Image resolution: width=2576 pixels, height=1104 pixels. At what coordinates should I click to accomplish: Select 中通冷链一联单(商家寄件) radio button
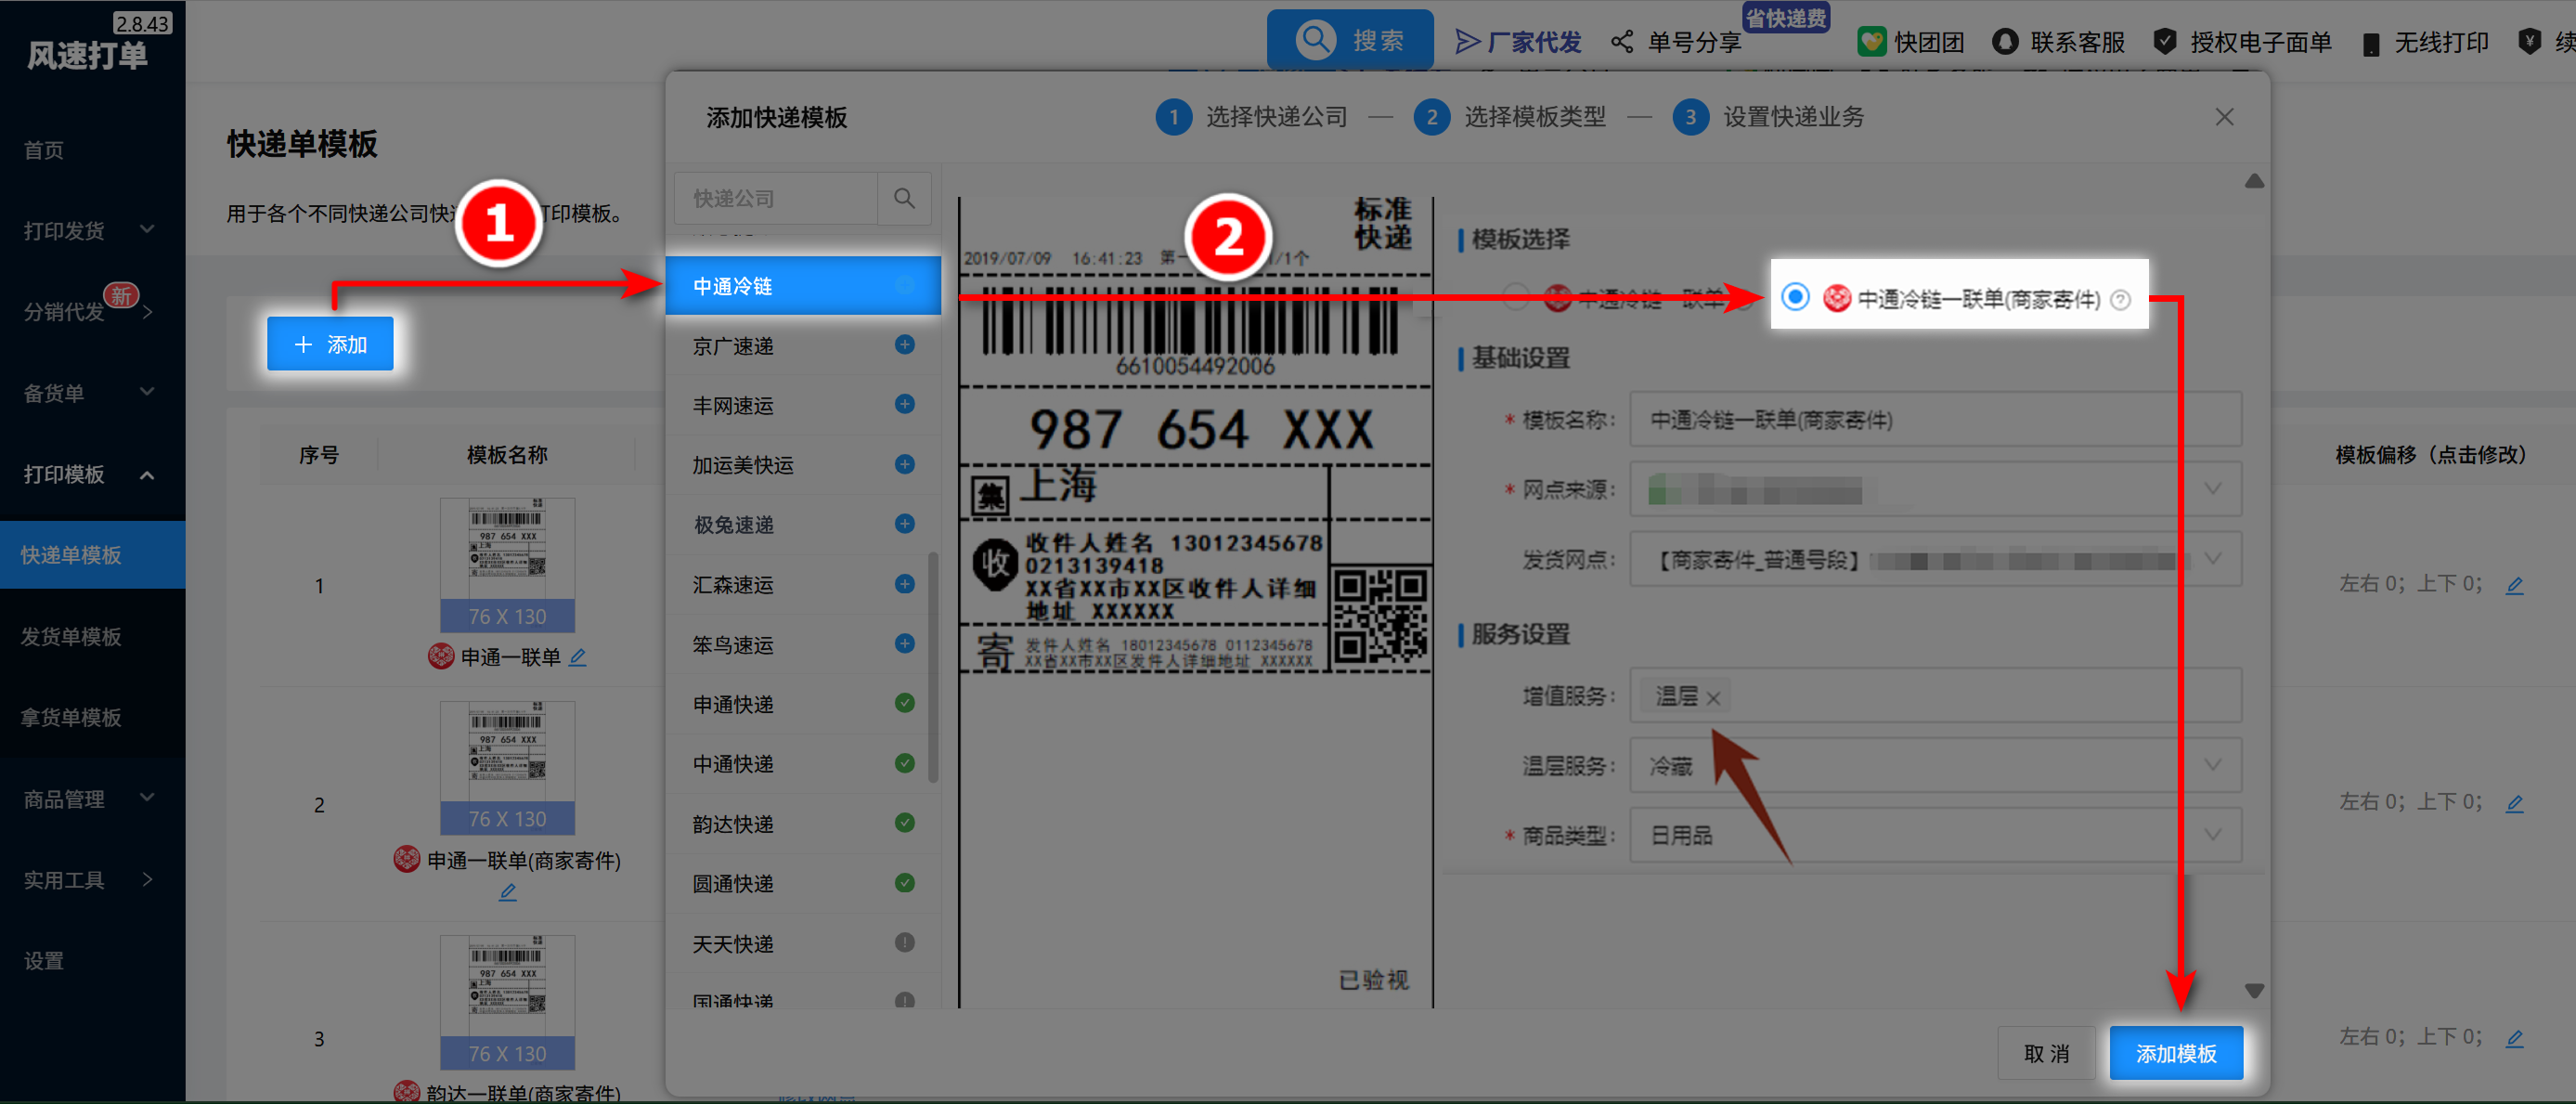coord(1795,297)
